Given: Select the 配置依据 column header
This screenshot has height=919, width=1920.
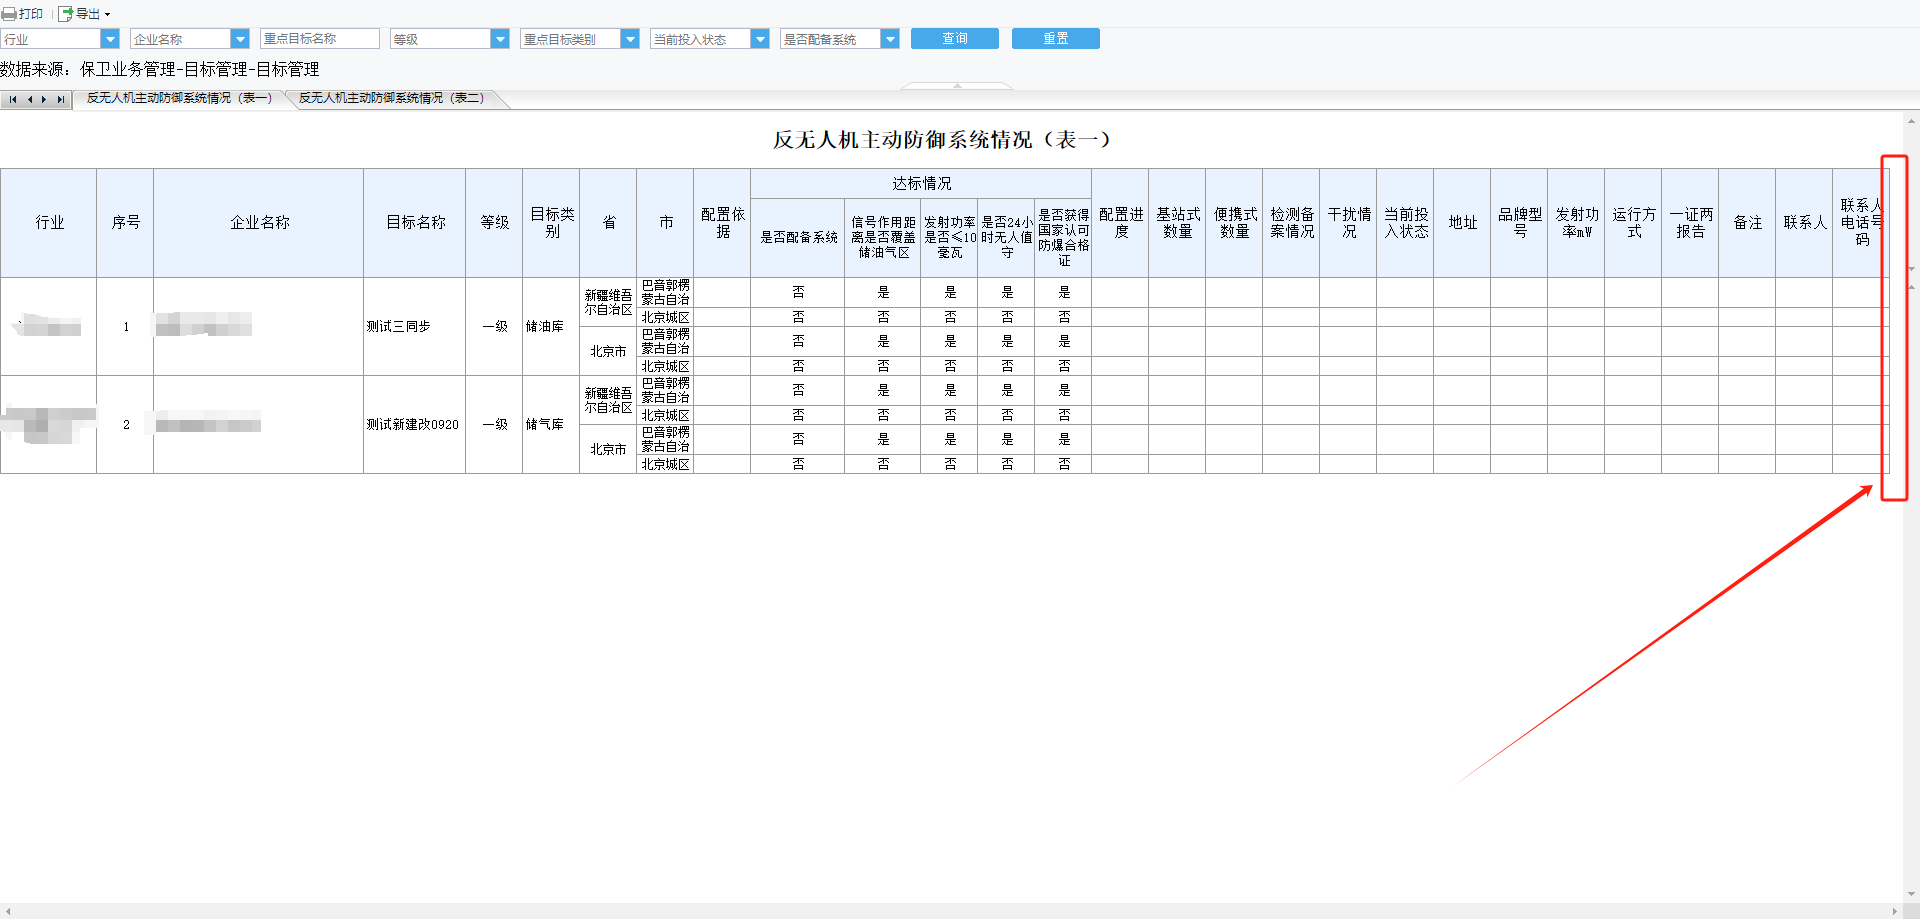Looking at the screenshot, I should point(722,223).
